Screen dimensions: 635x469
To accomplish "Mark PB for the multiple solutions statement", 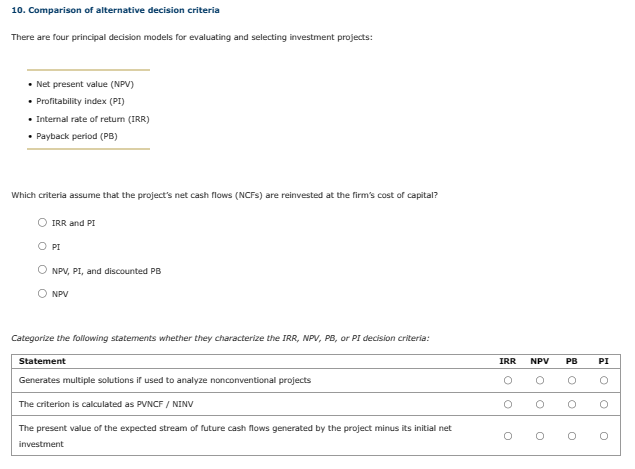I will [x=572, y=380].
